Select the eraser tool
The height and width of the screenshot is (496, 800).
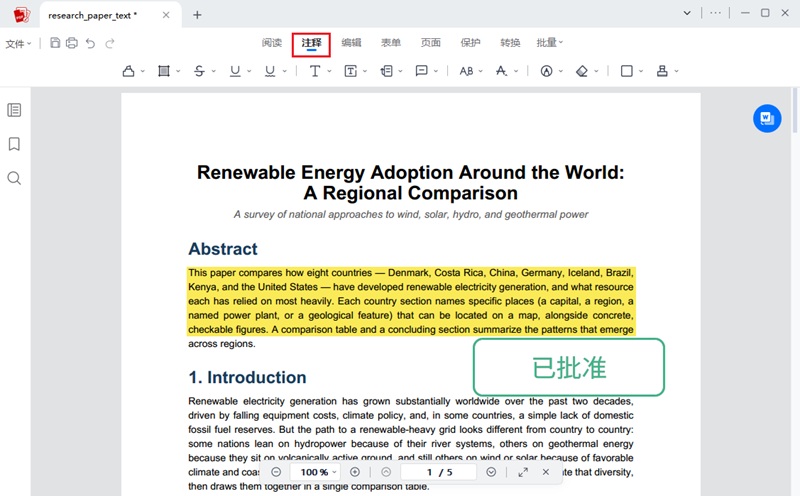point(582,71)
